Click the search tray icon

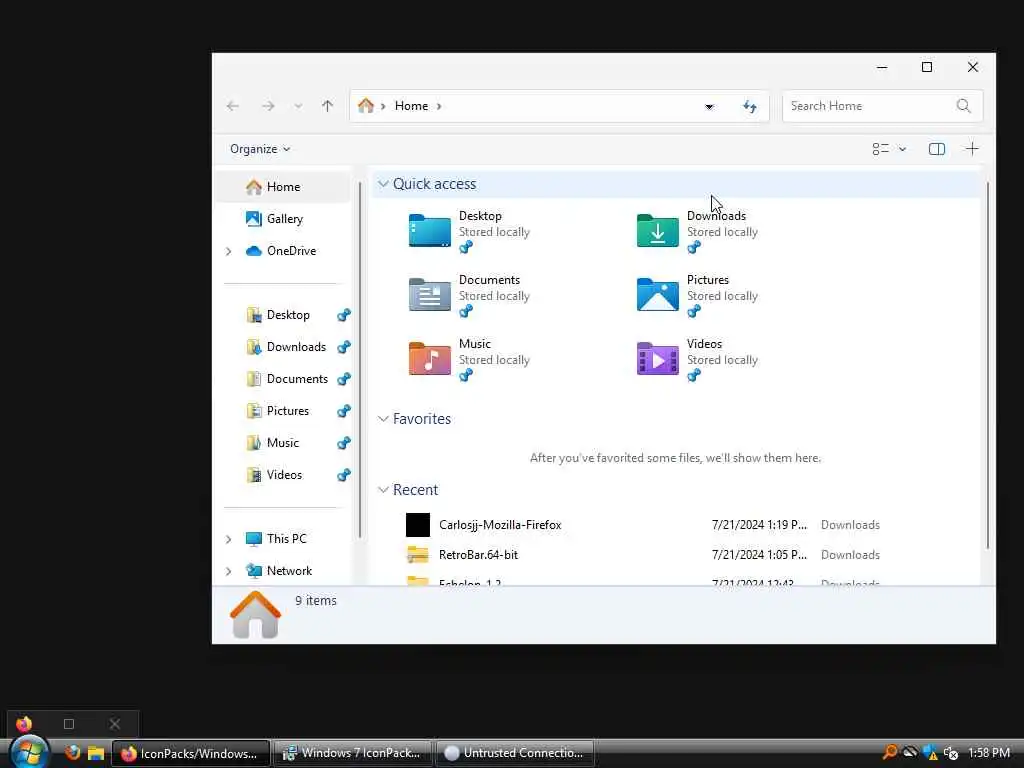click(x=889, y=753)
